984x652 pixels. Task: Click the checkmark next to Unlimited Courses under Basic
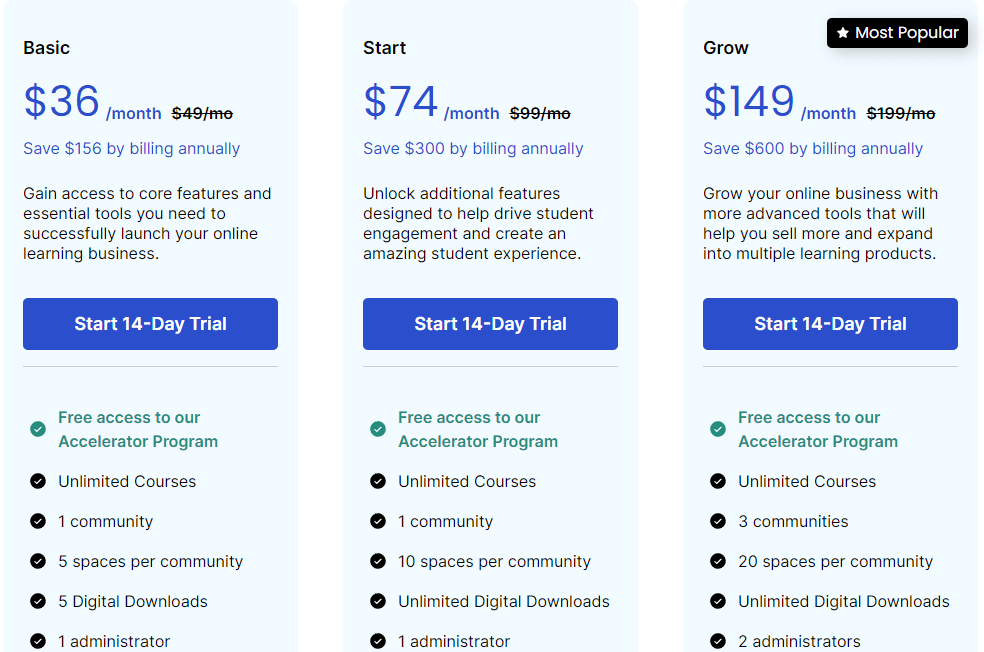(37, 481)
